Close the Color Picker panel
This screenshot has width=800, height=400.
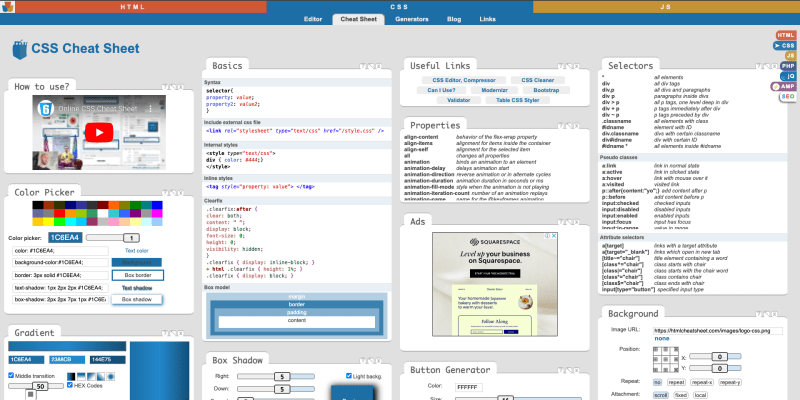click(x=181, y=193)
